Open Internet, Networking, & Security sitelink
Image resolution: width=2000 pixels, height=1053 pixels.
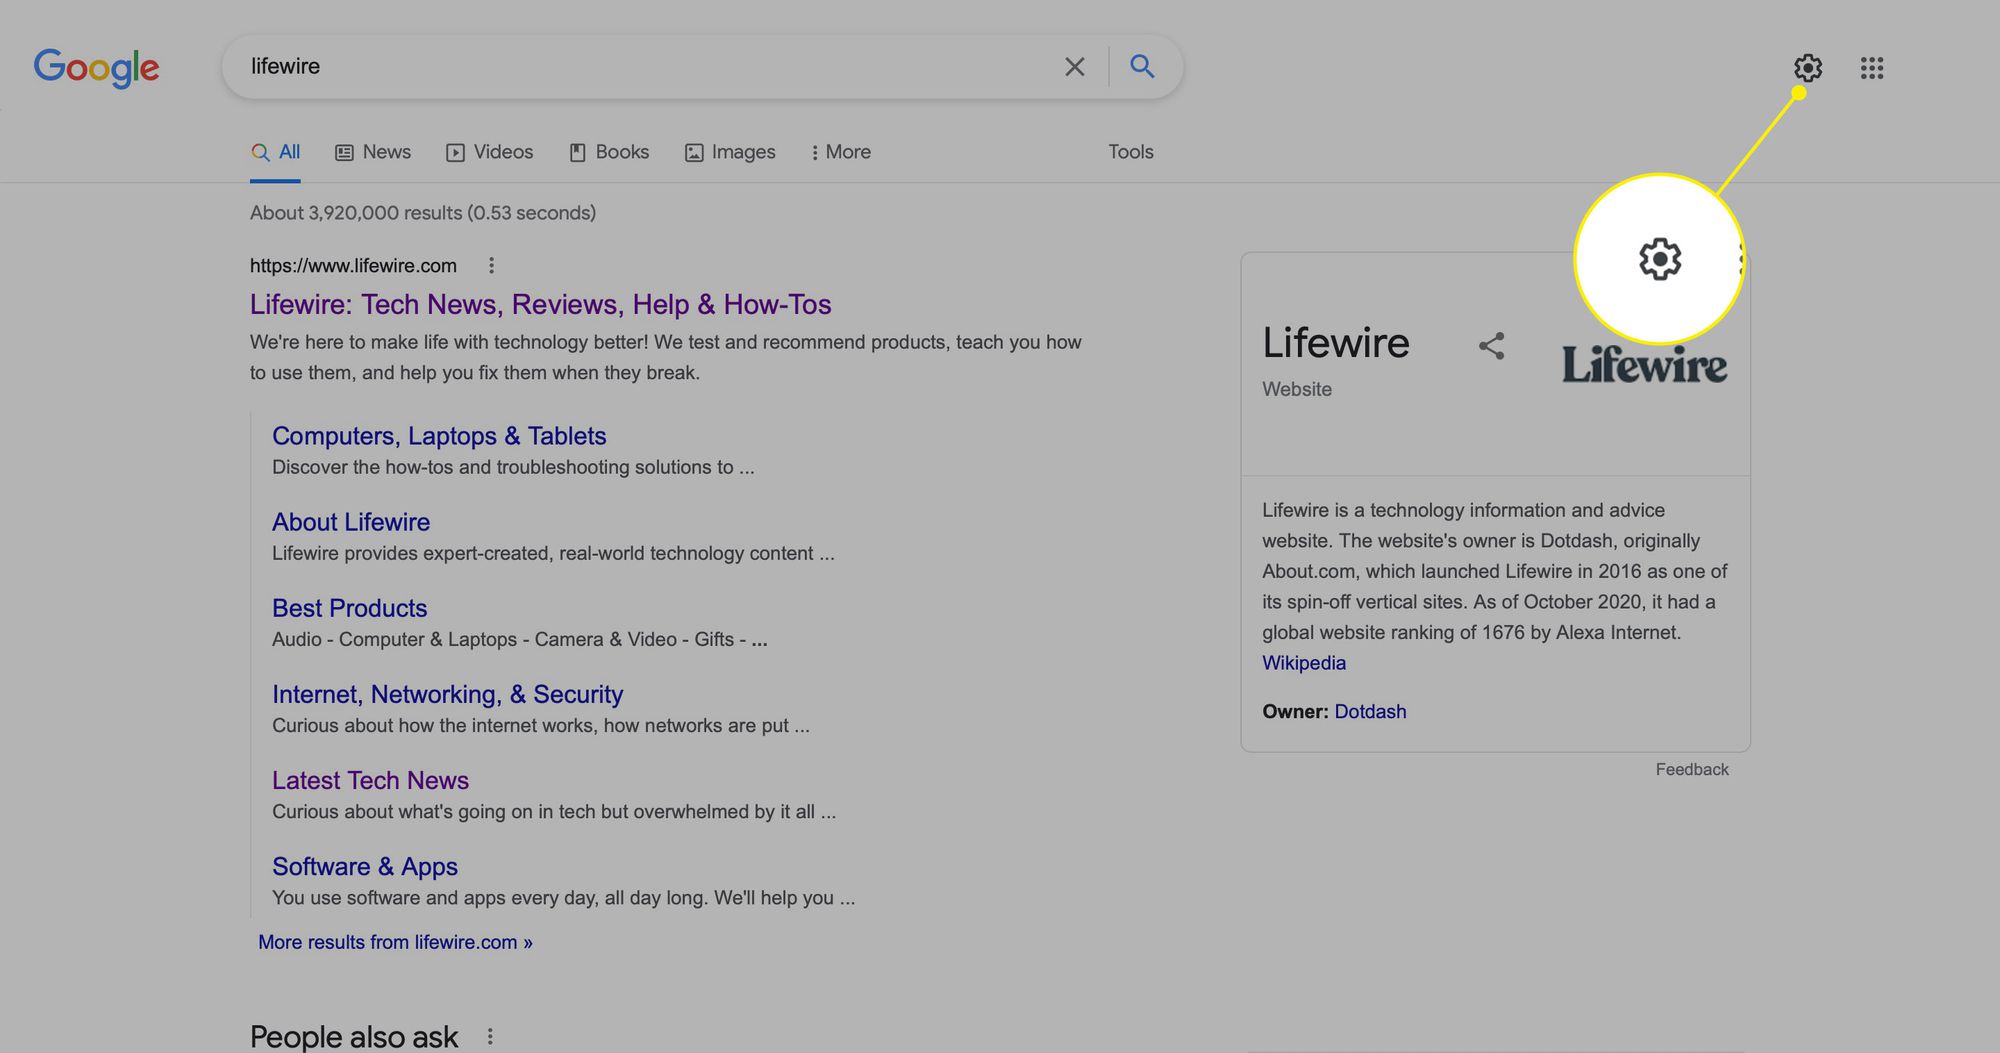tap(448, 694)
